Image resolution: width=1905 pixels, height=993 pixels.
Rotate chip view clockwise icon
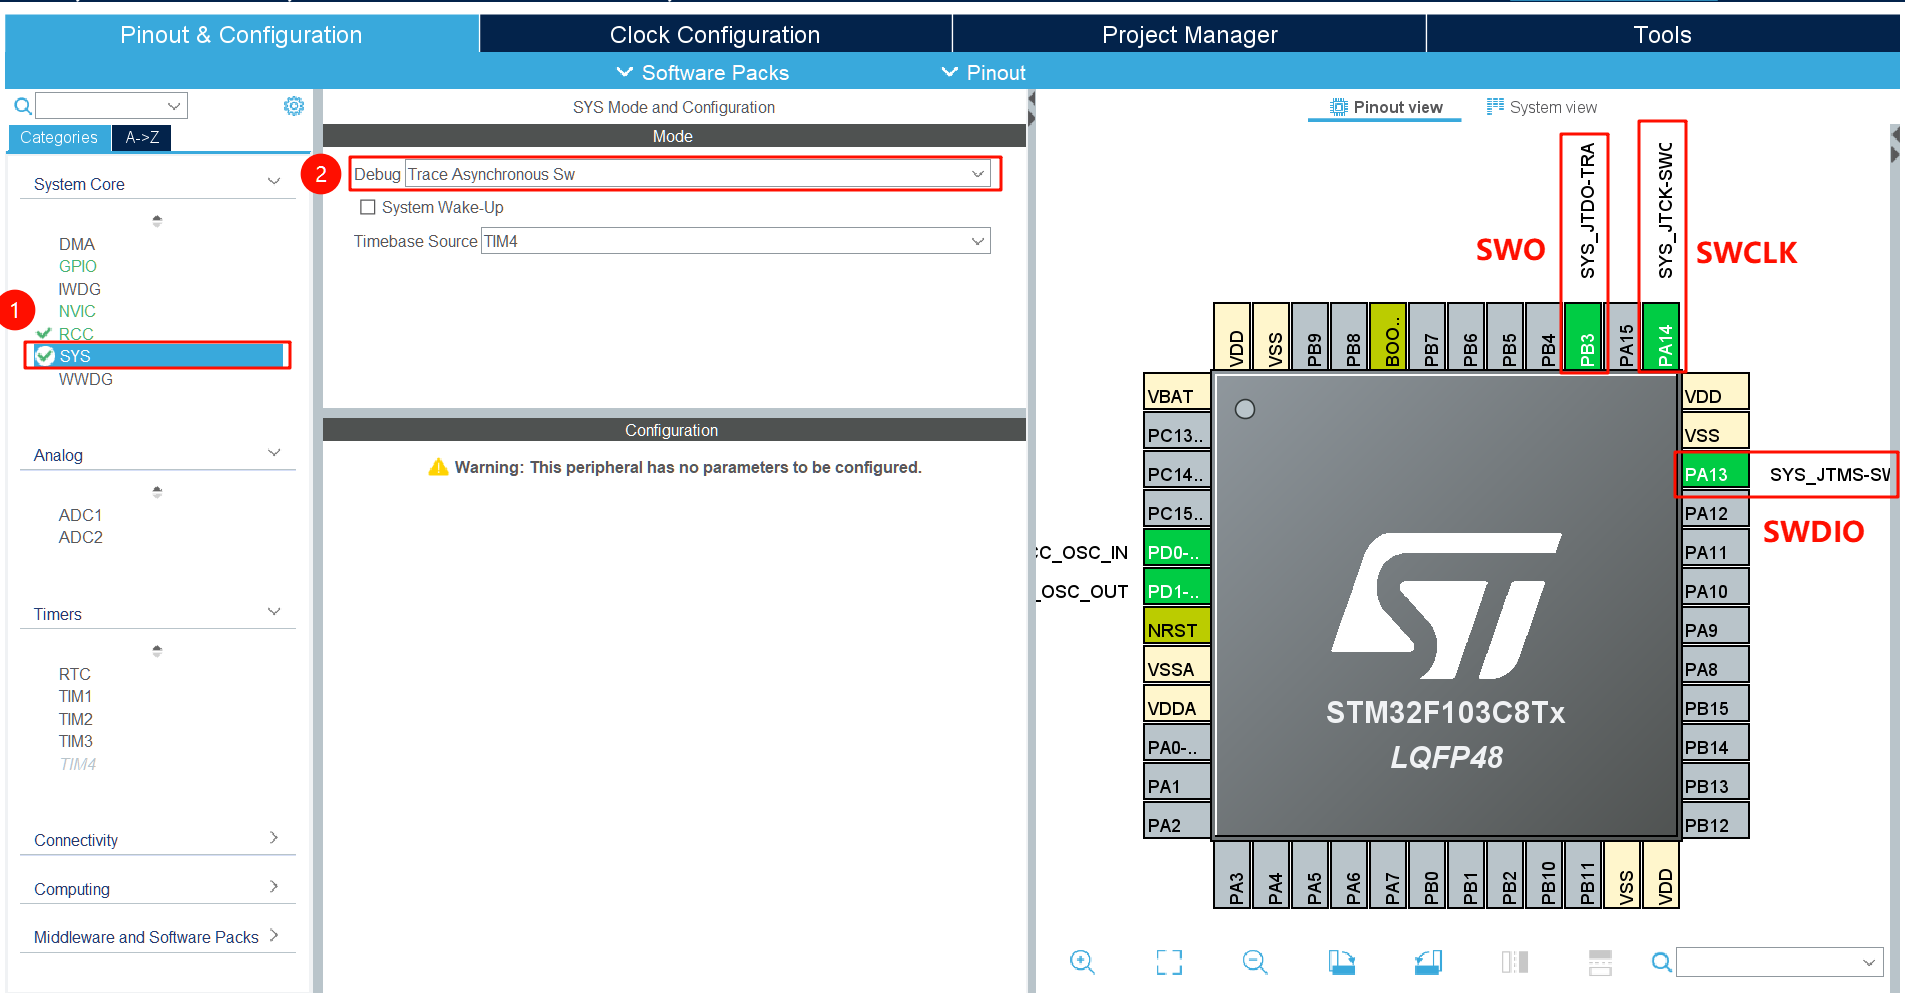(x=1342, y=962)
